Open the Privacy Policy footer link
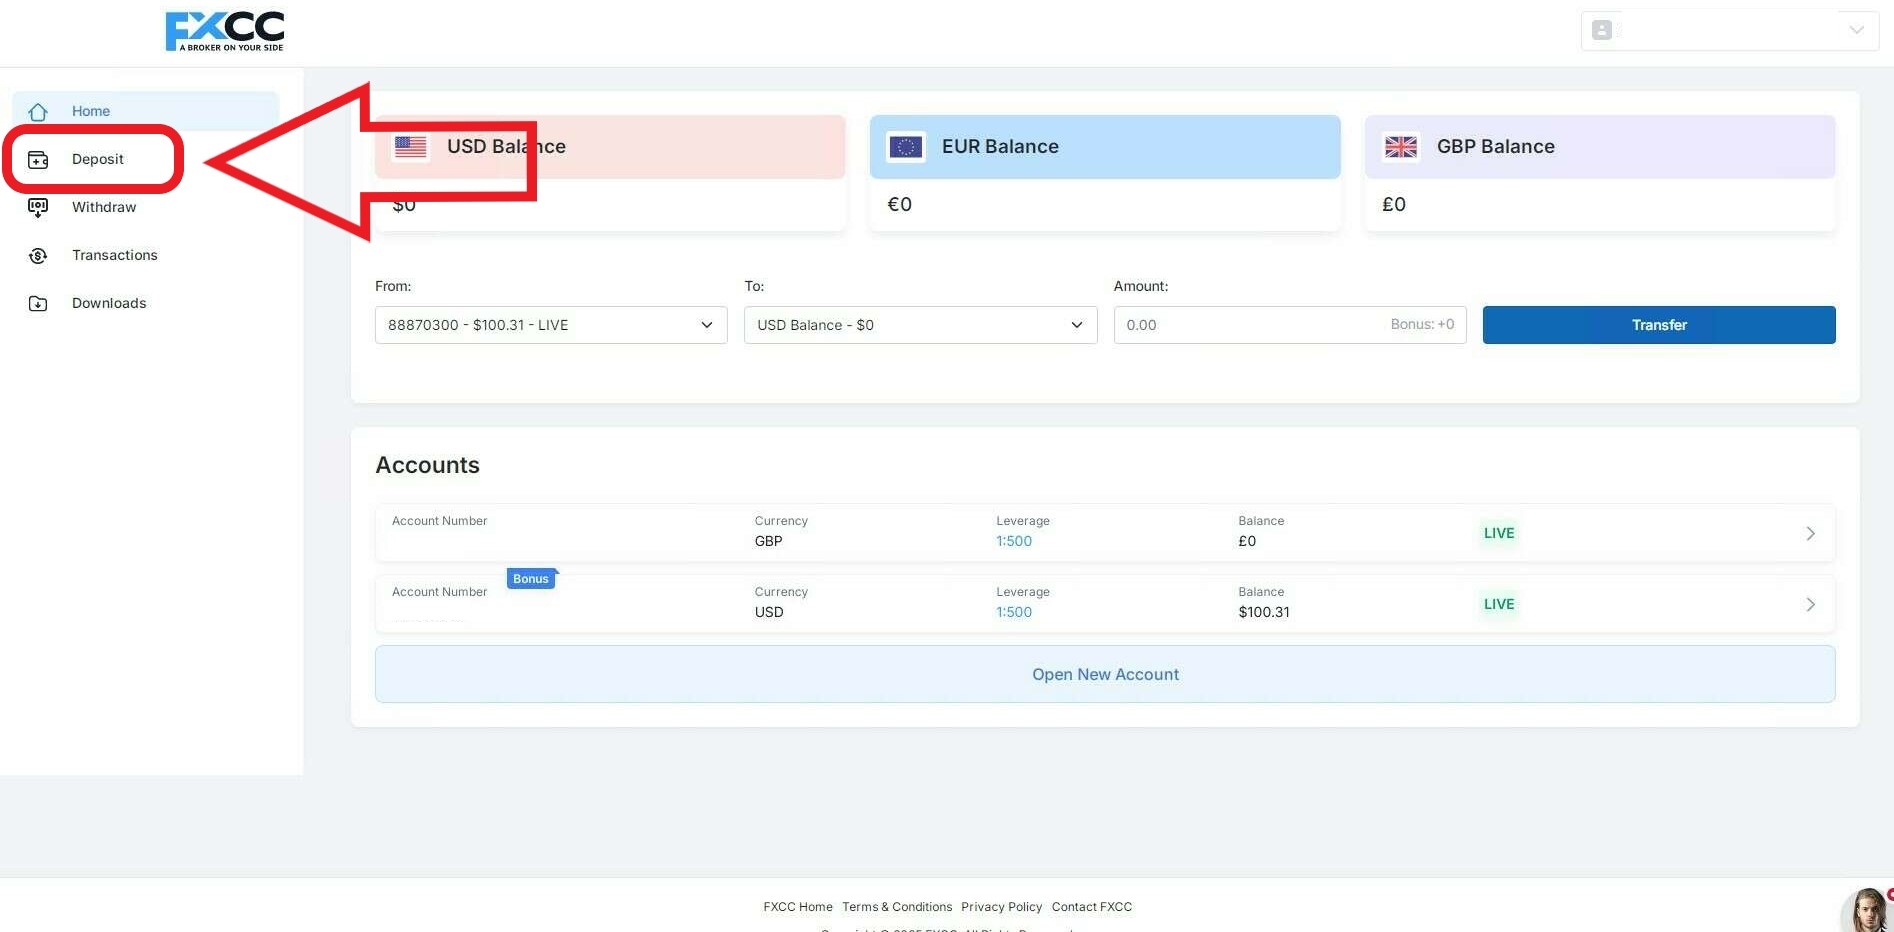 tap(1001, 907)
